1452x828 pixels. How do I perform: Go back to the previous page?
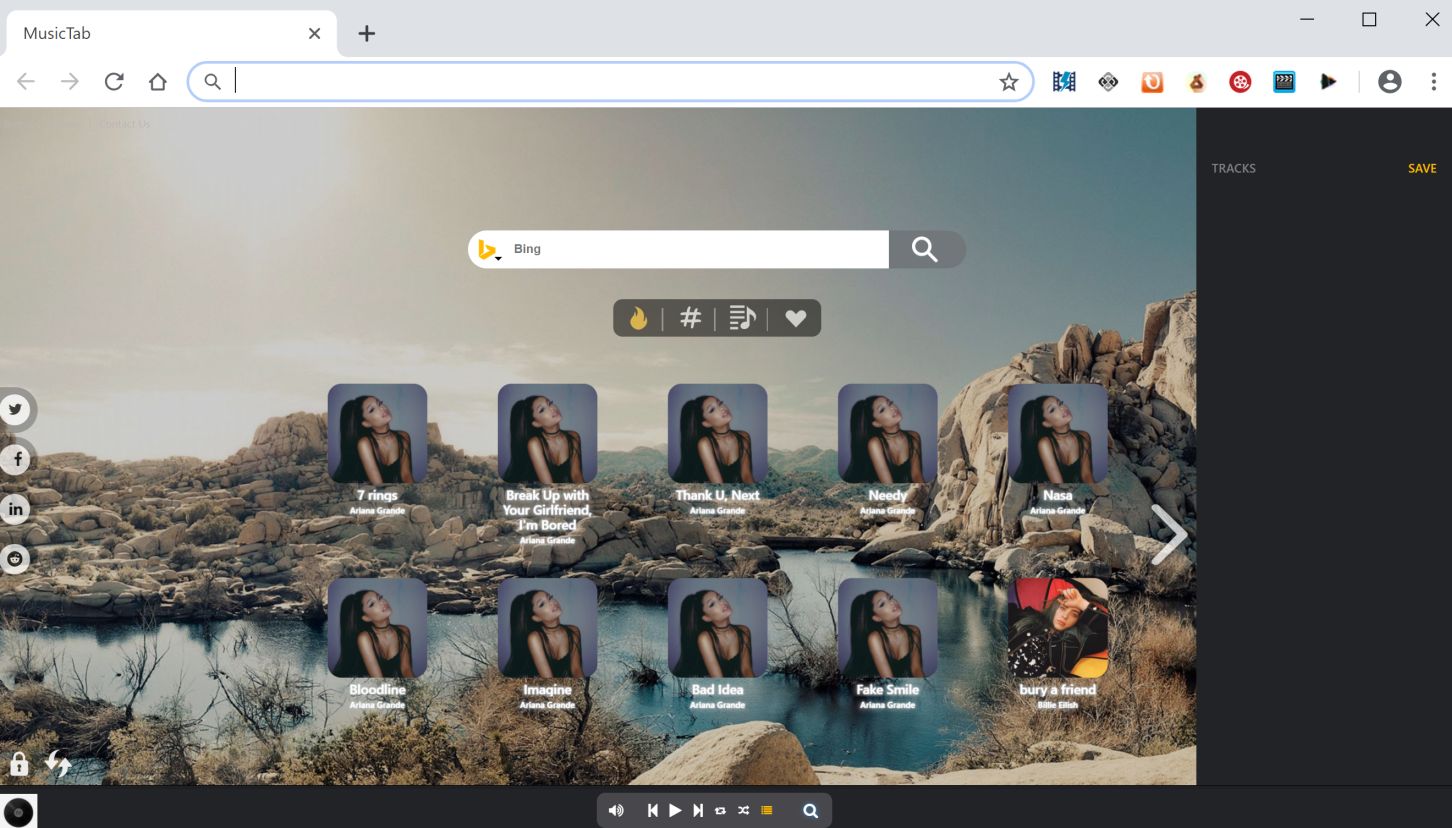26,82
